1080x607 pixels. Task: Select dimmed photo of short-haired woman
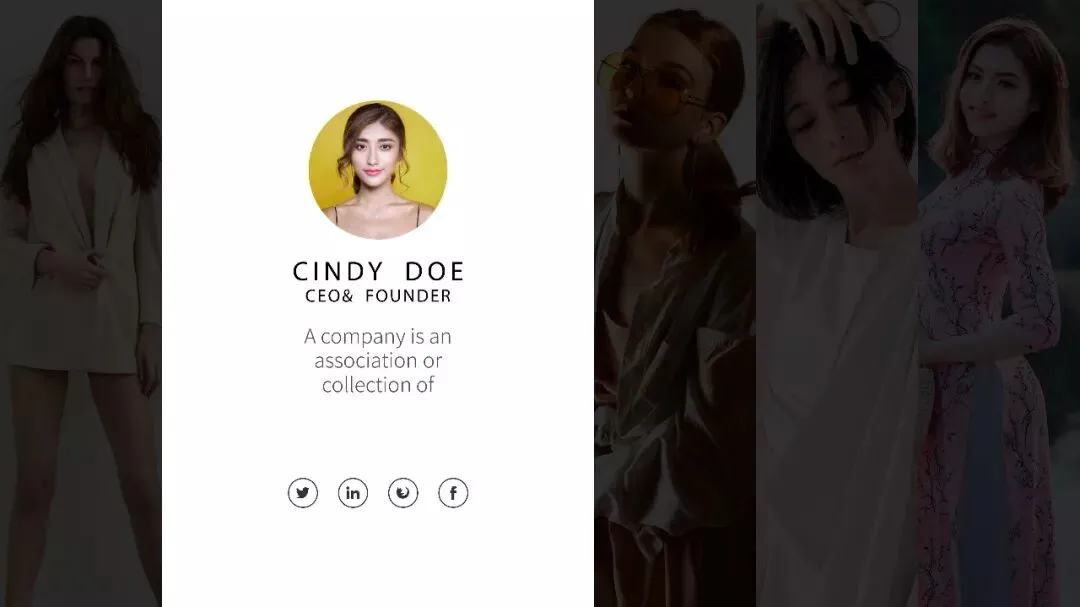pyautogui.click(x=837, y=303)
